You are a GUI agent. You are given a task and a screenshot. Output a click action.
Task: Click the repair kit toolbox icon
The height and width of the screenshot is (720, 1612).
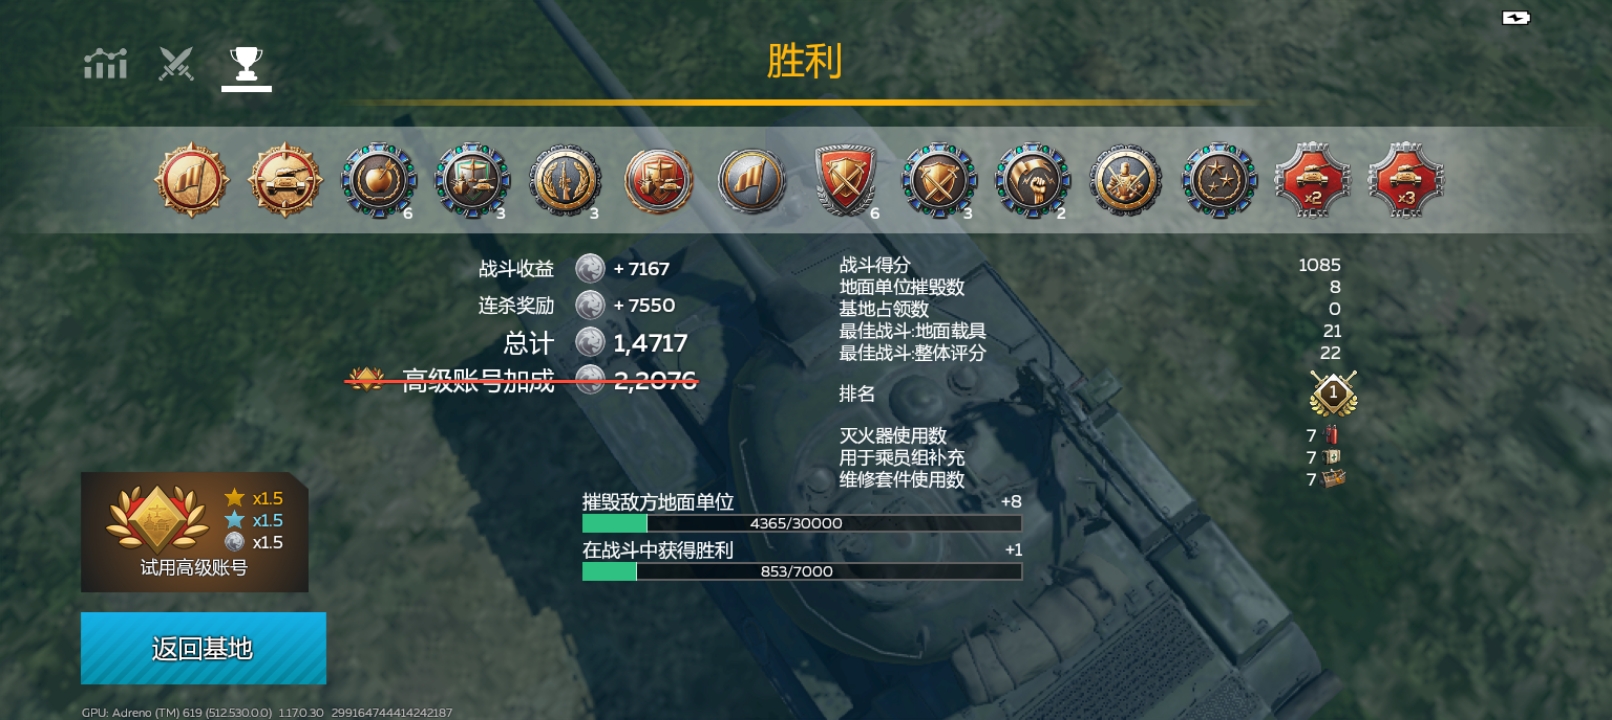click(1333, 479)
